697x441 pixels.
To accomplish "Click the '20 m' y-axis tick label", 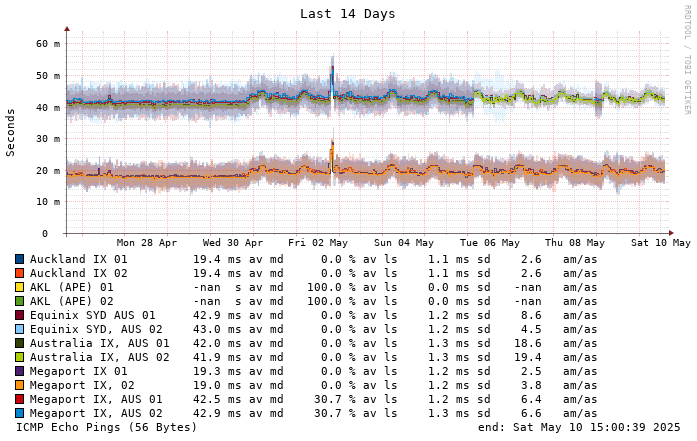I will tap(48, 171).
